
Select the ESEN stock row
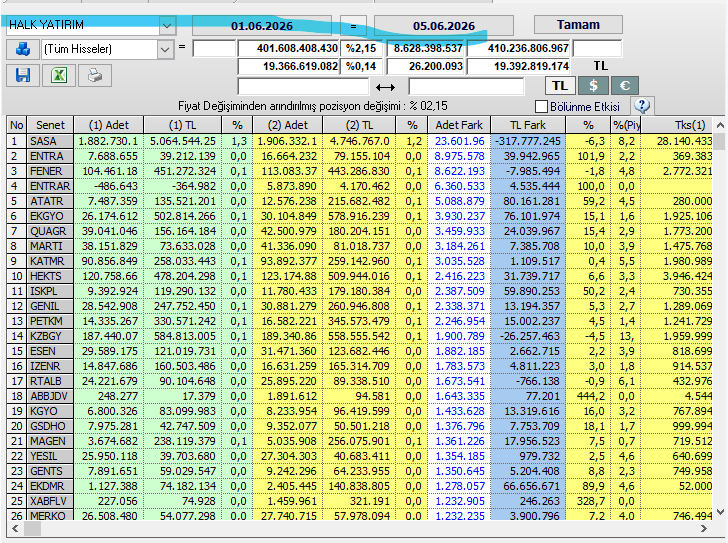pos(359,351)
